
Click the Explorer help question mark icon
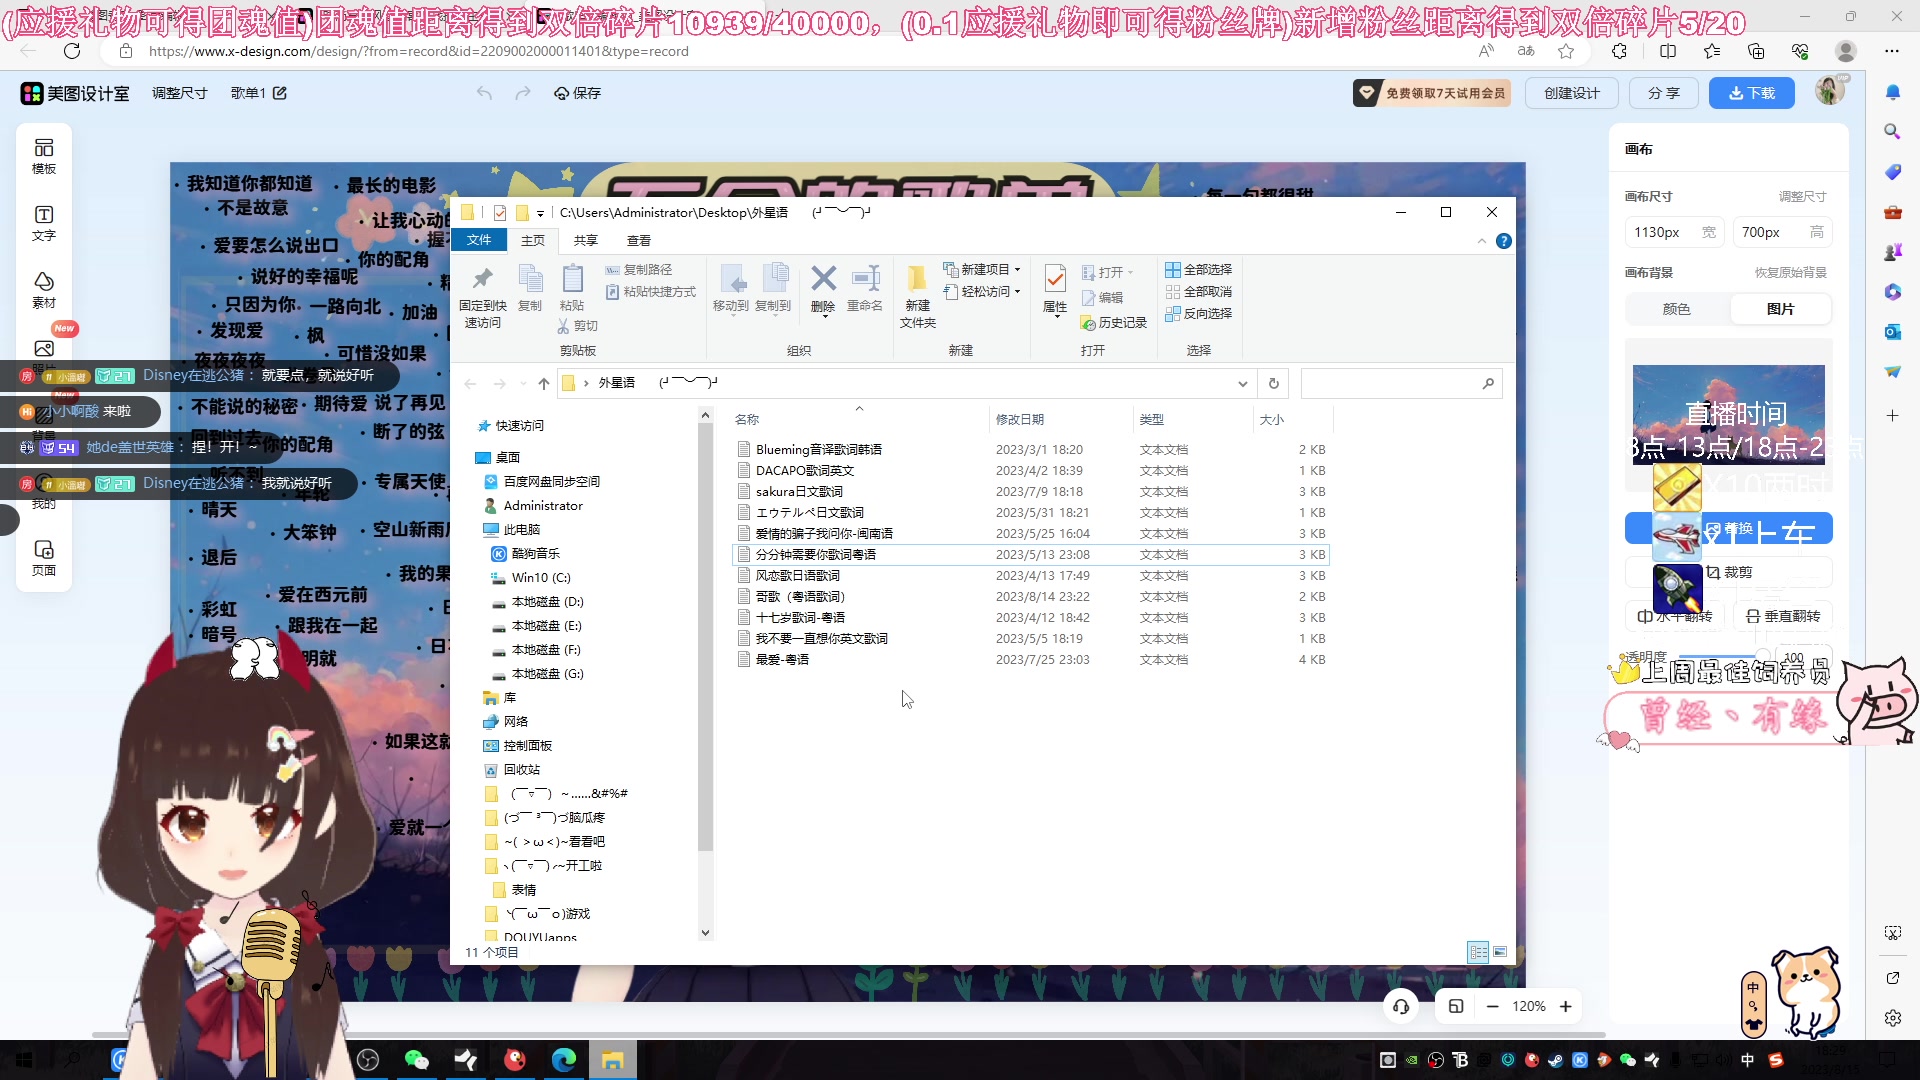click(1504, 241)
